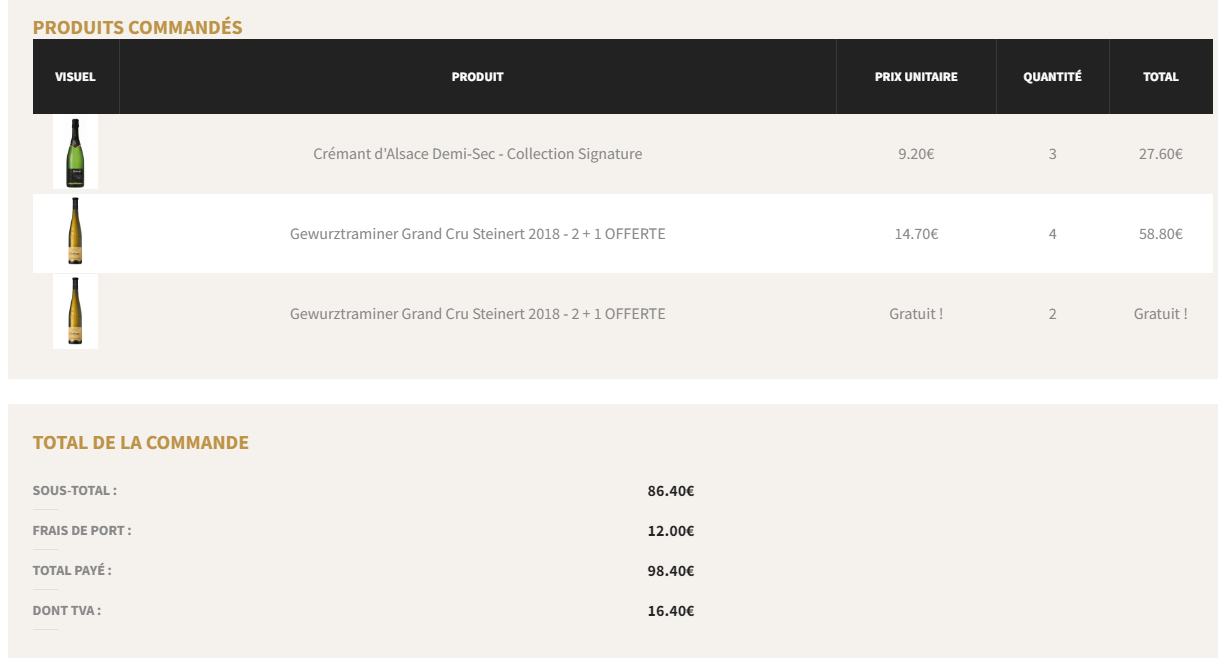1218x658 pixels.
Task: Open the Crémant d'Alsace Demi-Sec product name
Action: (x=477, y=154)
